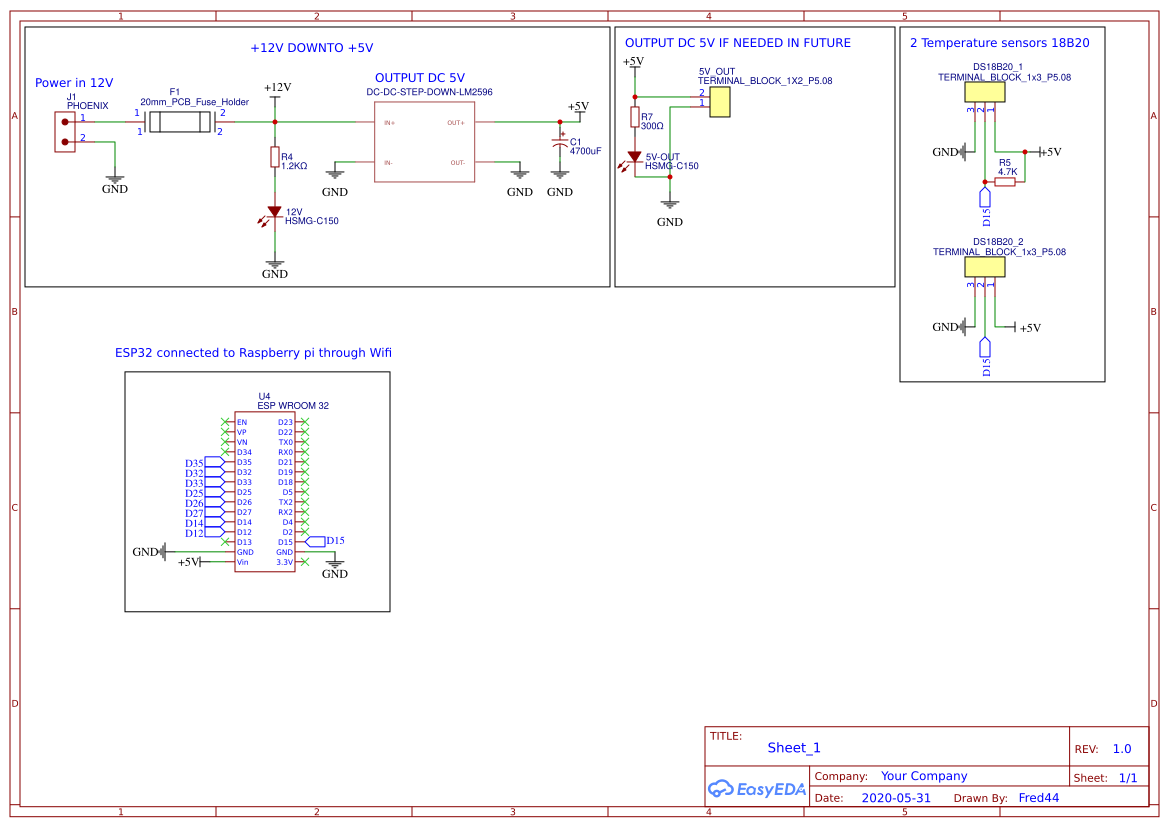
Task: Select 'OUTPUT DC 5V IF NEEDED IN FUTURE' heading
Action: pyautogui.click(x=737, y=43)
